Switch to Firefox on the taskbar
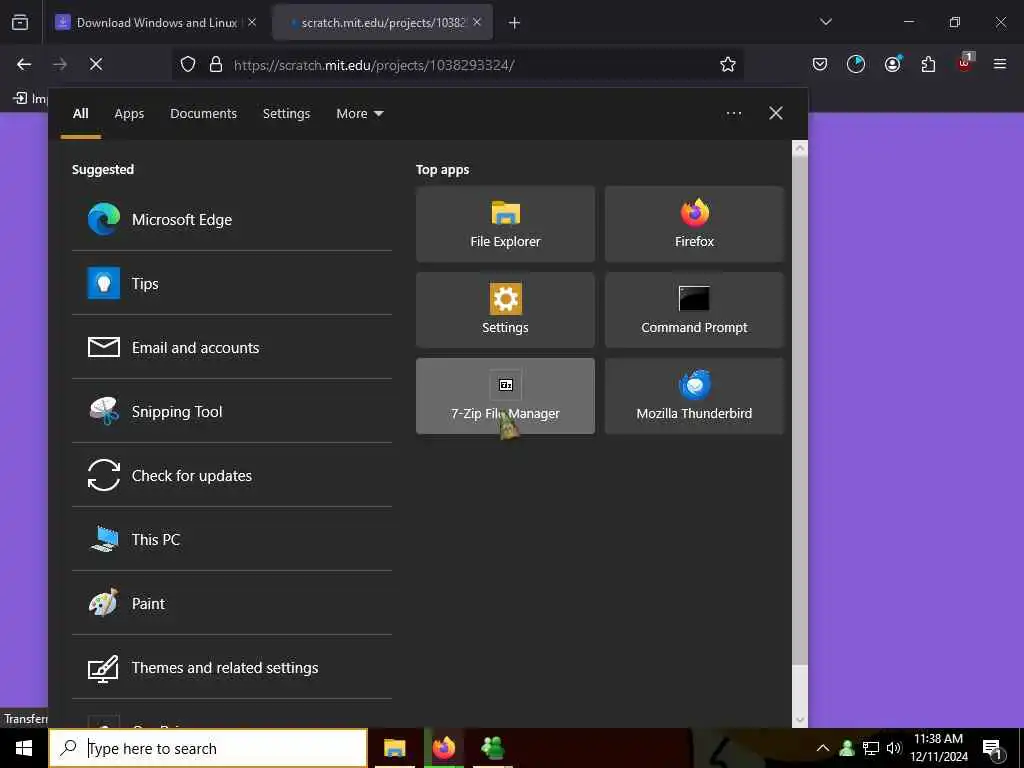Image resolution: width=1024 pixels, height=768 pixels. coord(444,748)
